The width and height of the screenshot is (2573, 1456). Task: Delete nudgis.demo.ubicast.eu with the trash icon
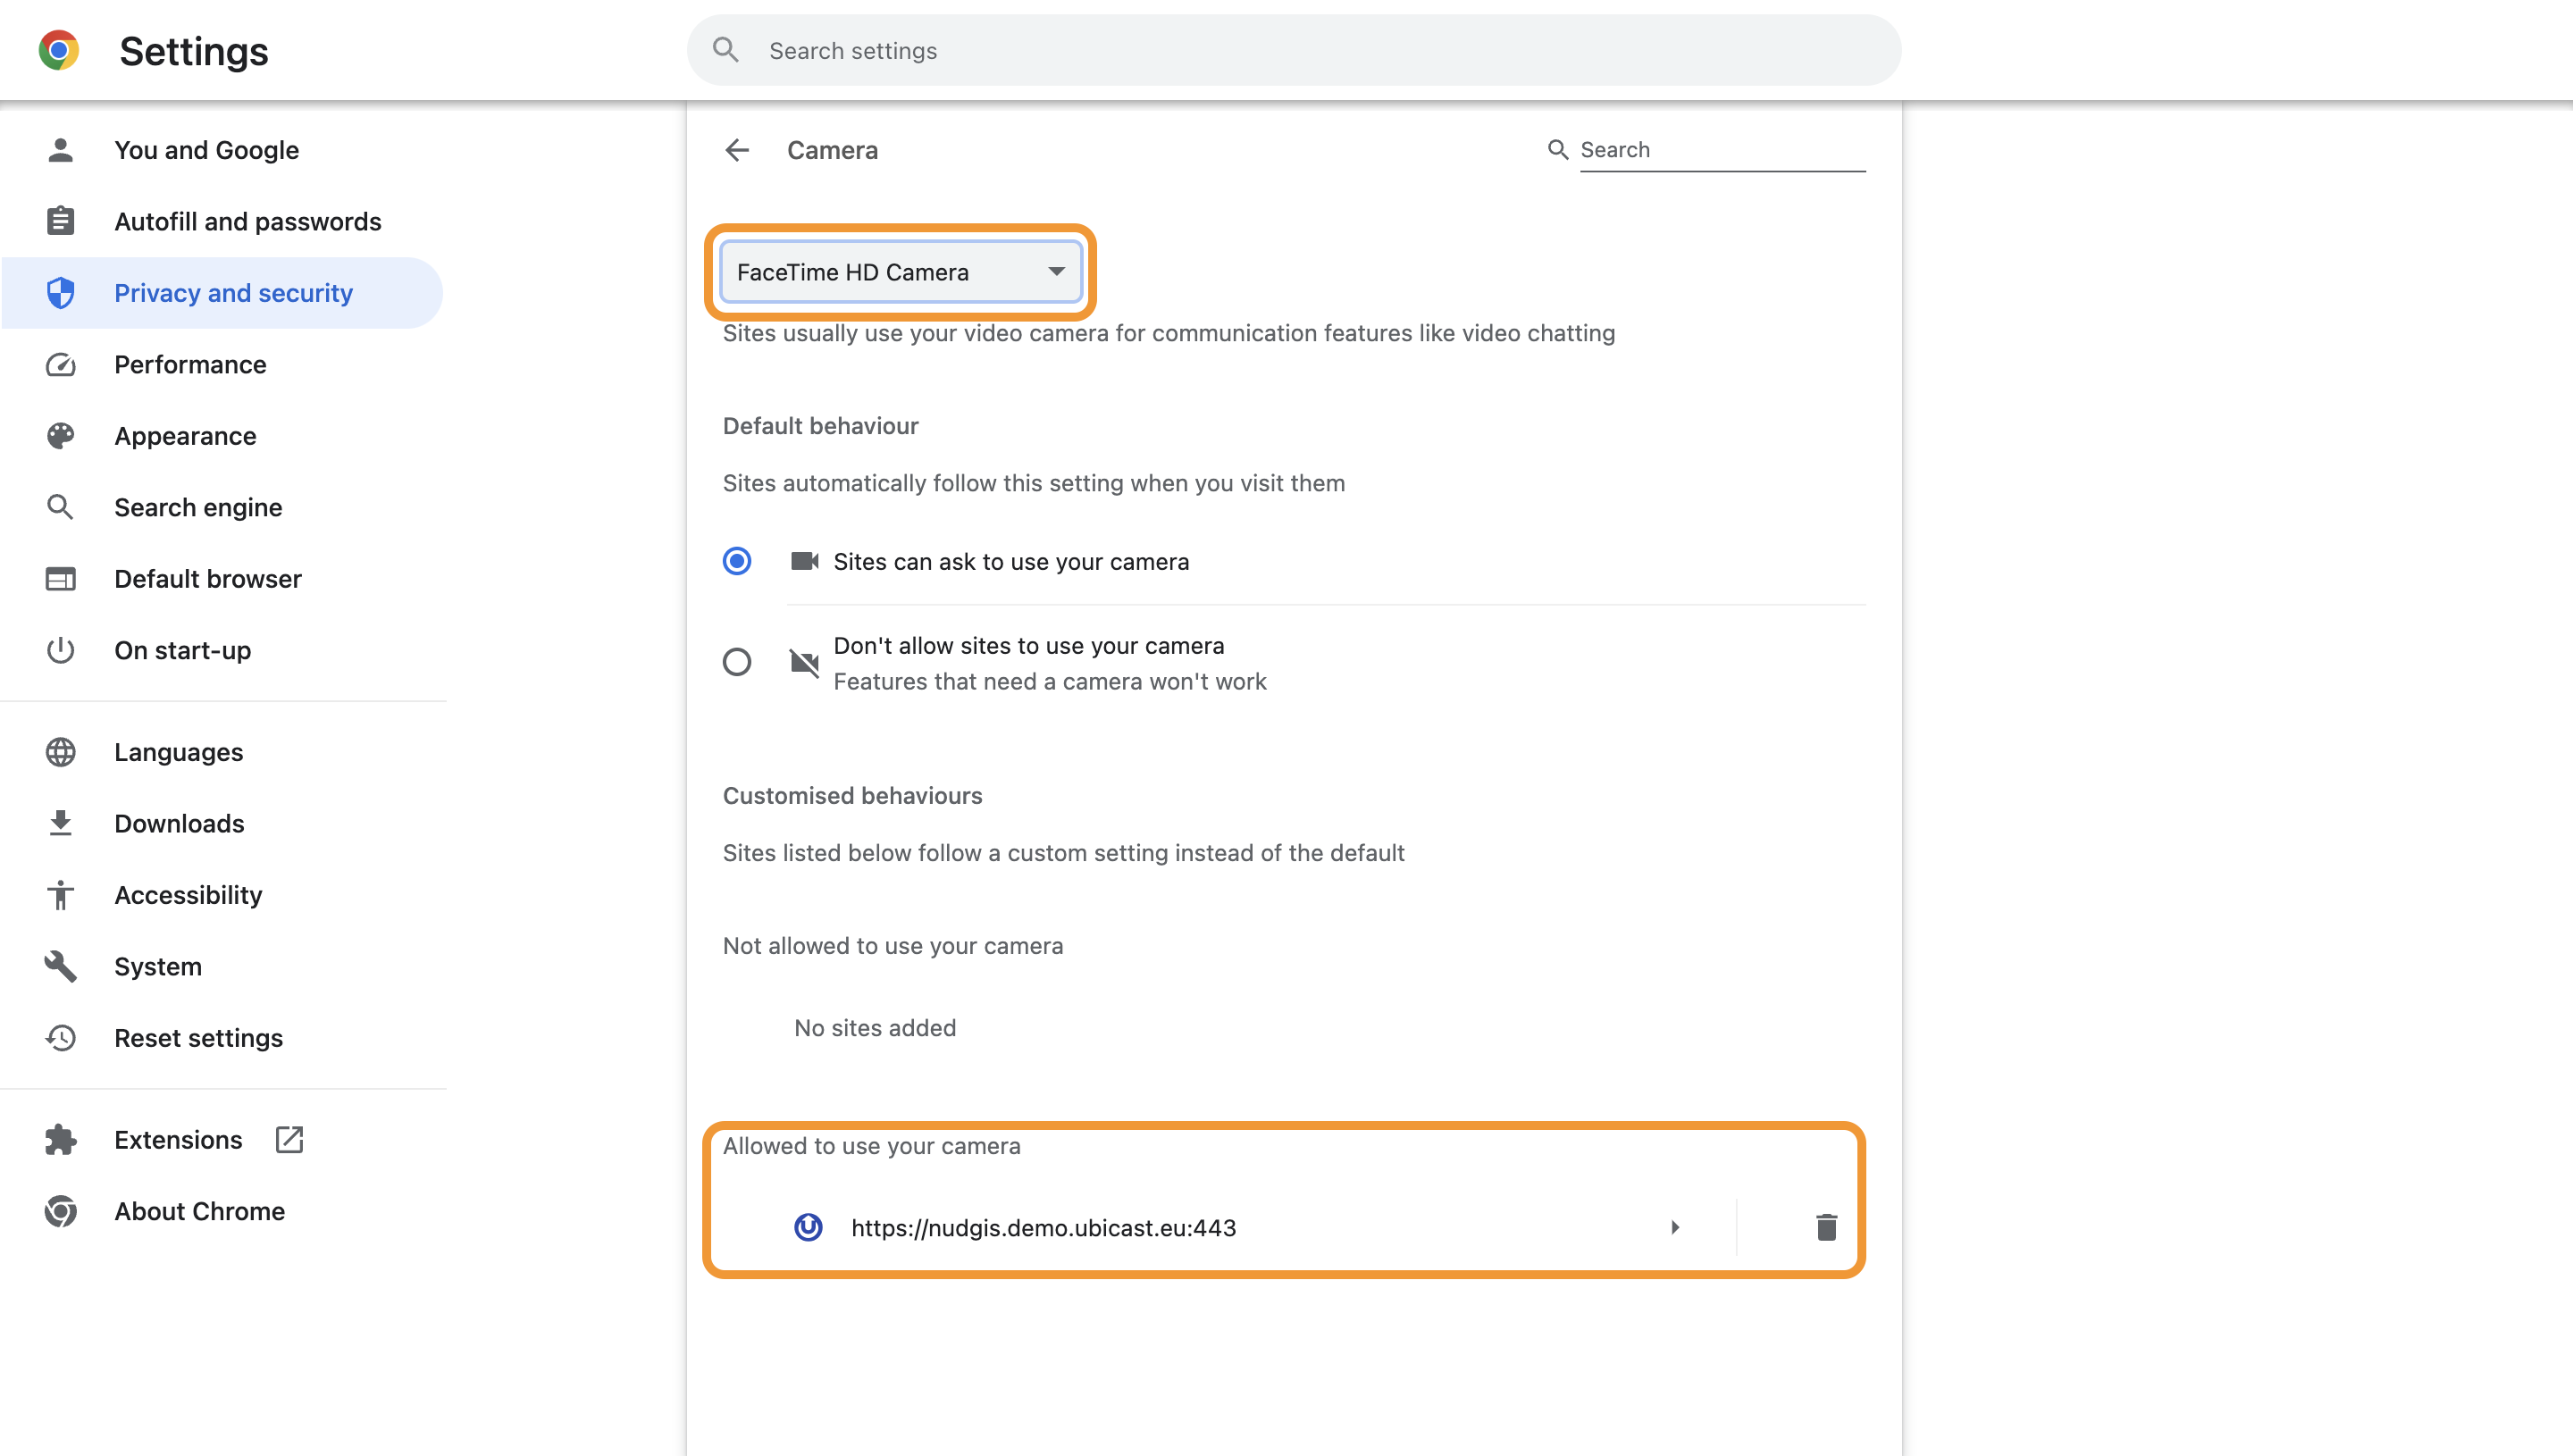(1826, 1227)
